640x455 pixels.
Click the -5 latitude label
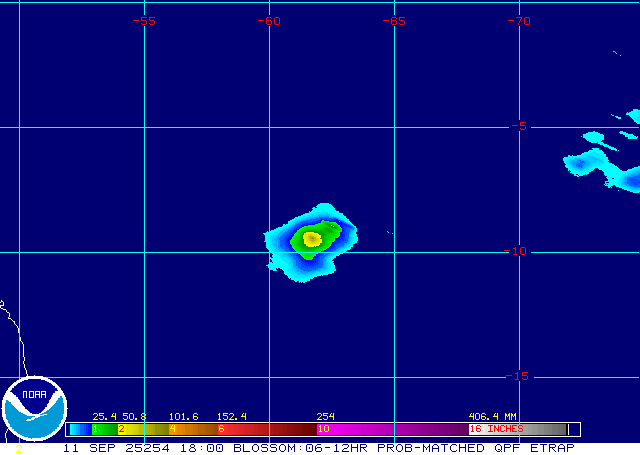click(x=518, y=127)
